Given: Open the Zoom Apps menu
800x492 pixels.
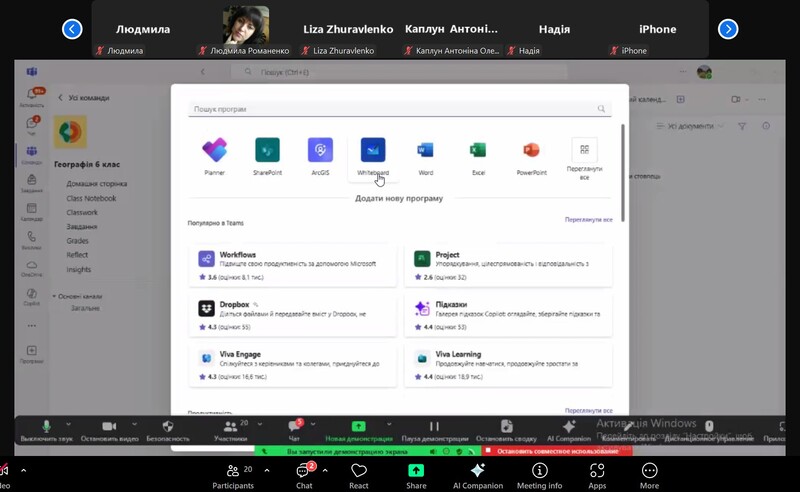Looking at the screenshot, I should point(597,476).
